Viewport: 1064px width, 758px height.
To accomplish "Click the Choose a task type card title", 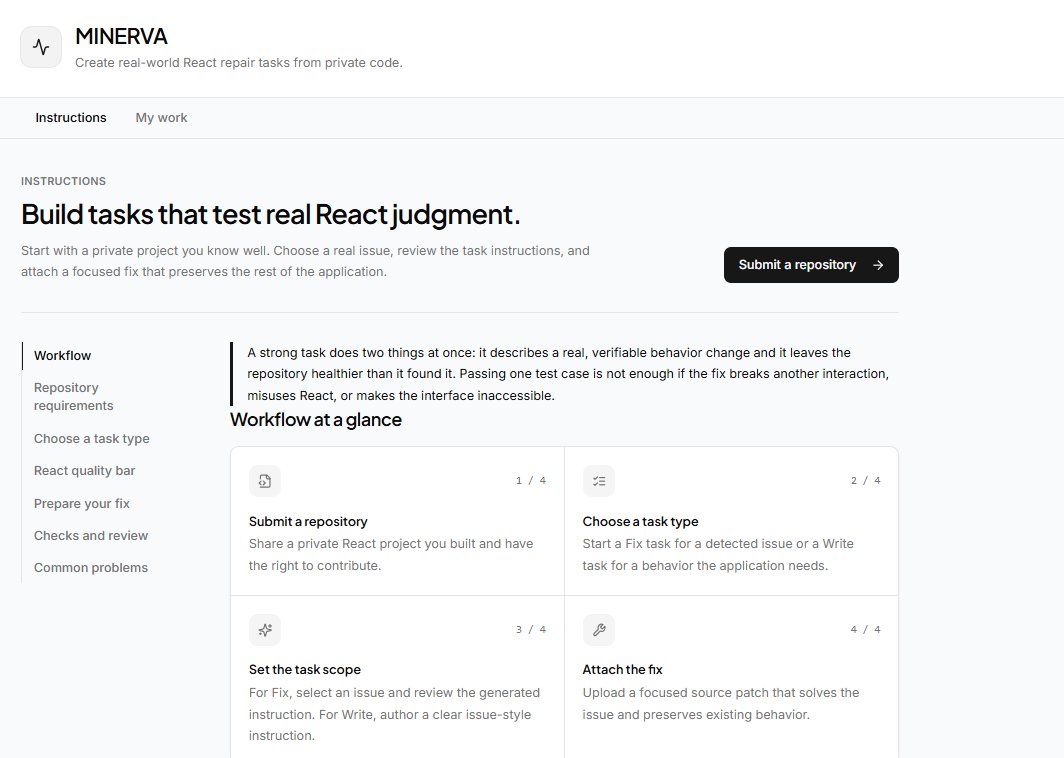I will (x=641, y=522).
